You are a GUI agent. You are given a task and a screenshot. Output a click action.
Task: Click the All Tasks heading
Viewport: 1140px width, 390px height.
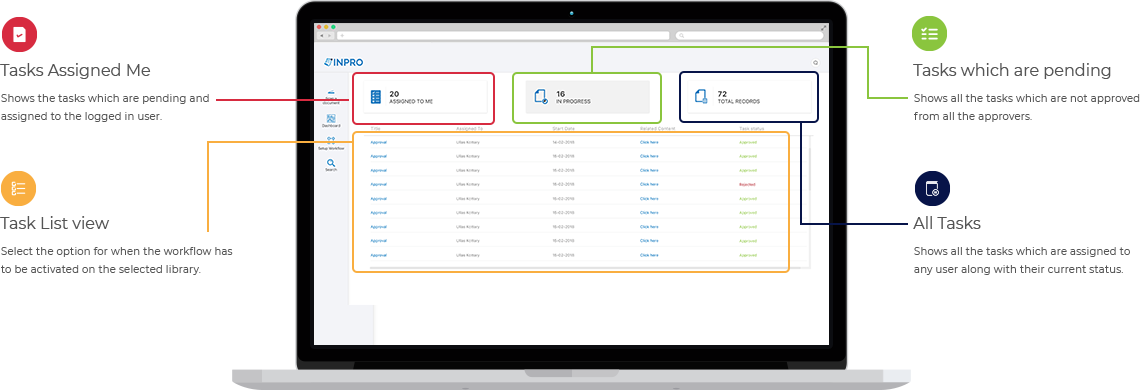[947, 223]
